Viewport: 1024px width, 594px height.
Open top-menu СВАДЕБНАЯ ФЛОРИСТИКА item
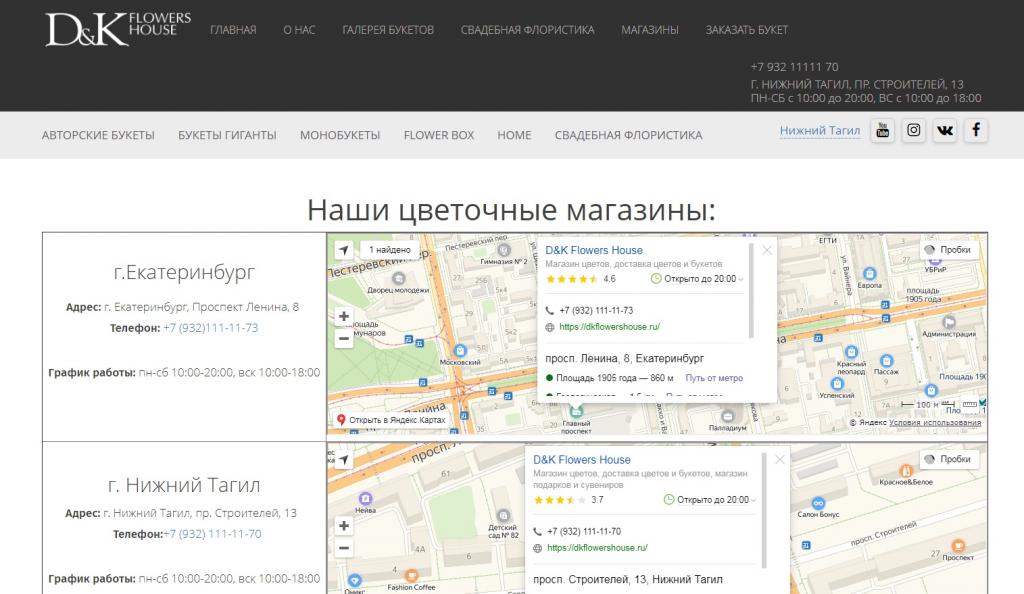coord(528,30)
